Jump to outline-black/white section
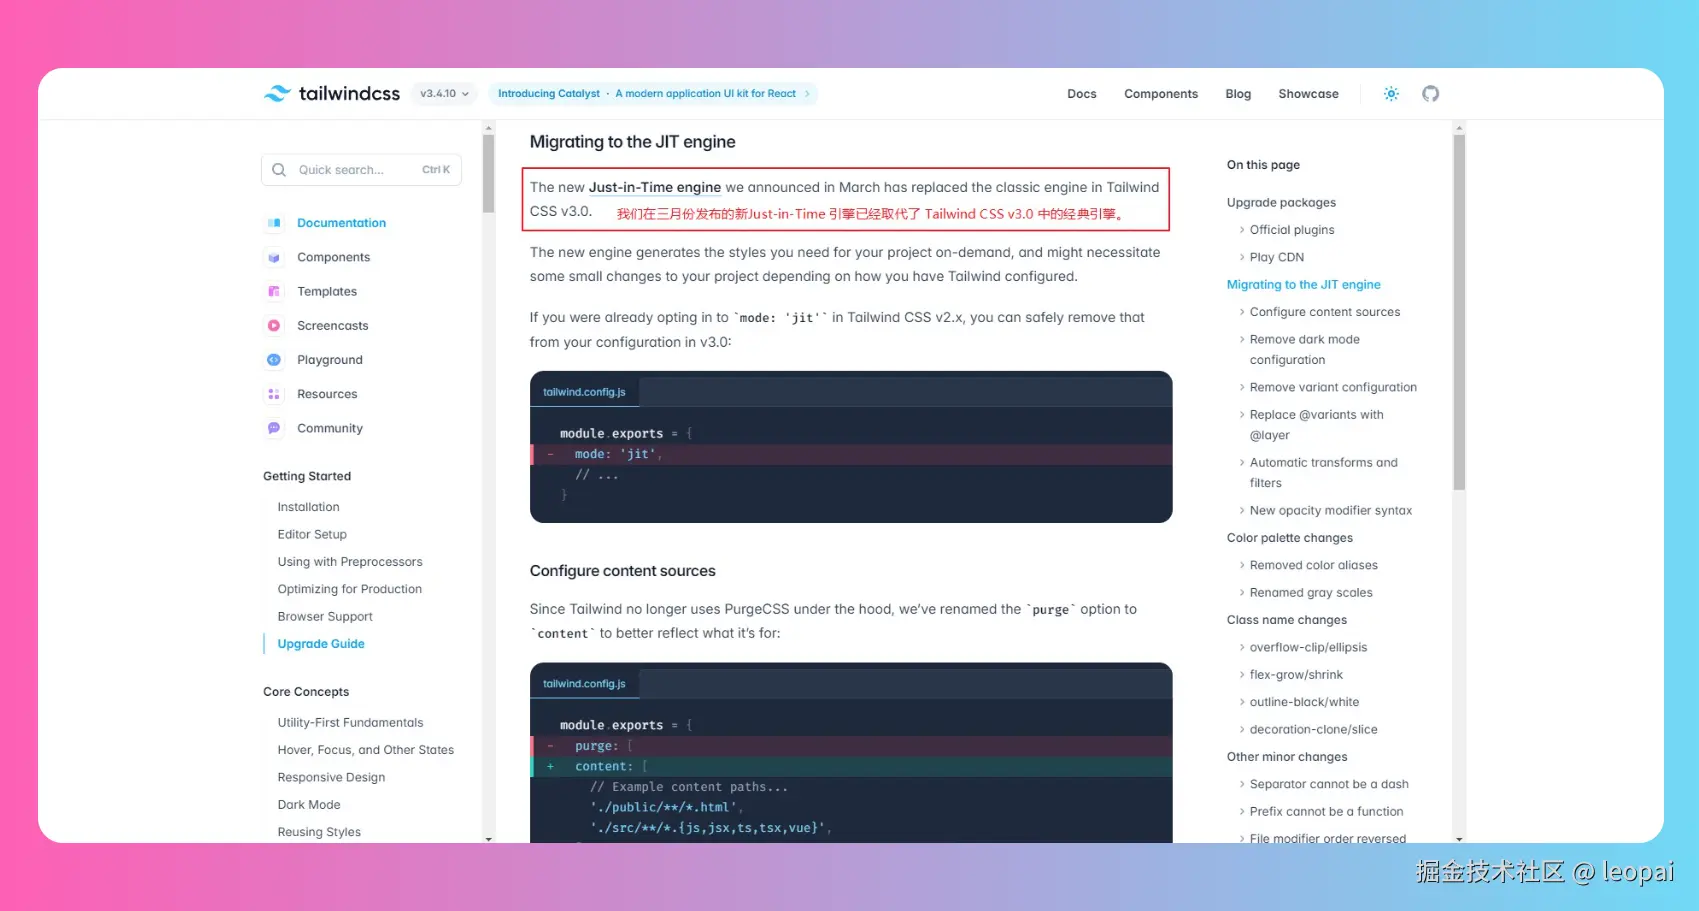The image size is (1699, 911). point(1304,702)
